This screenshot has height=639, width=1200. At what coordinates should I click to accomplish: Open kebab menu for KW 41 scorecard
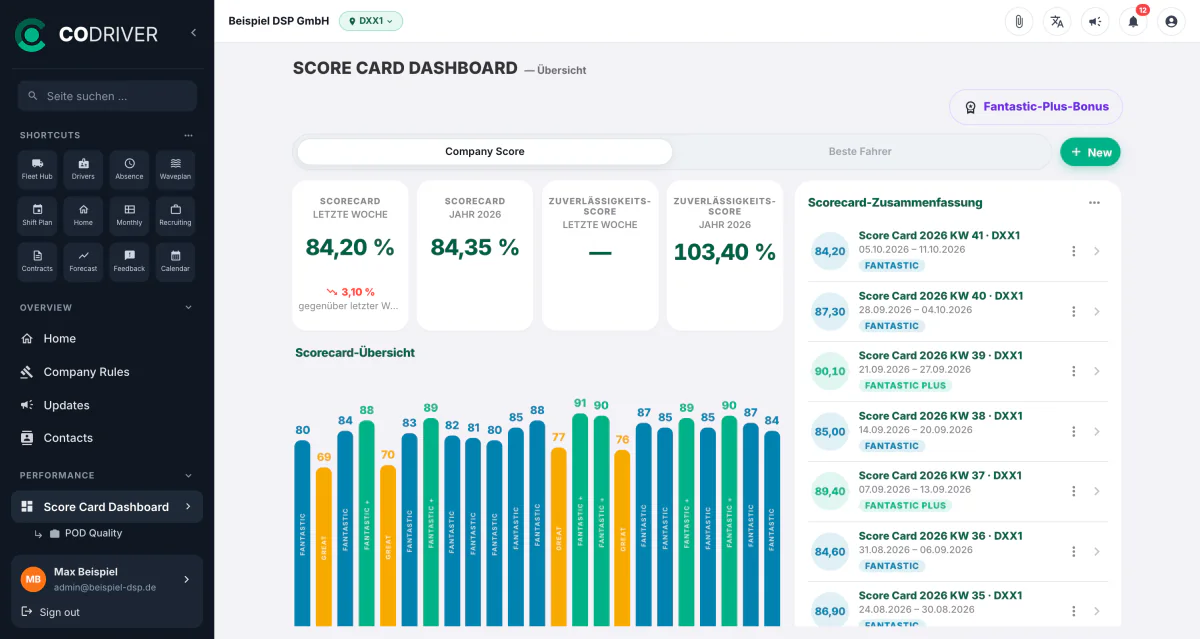pos(1074,251)
